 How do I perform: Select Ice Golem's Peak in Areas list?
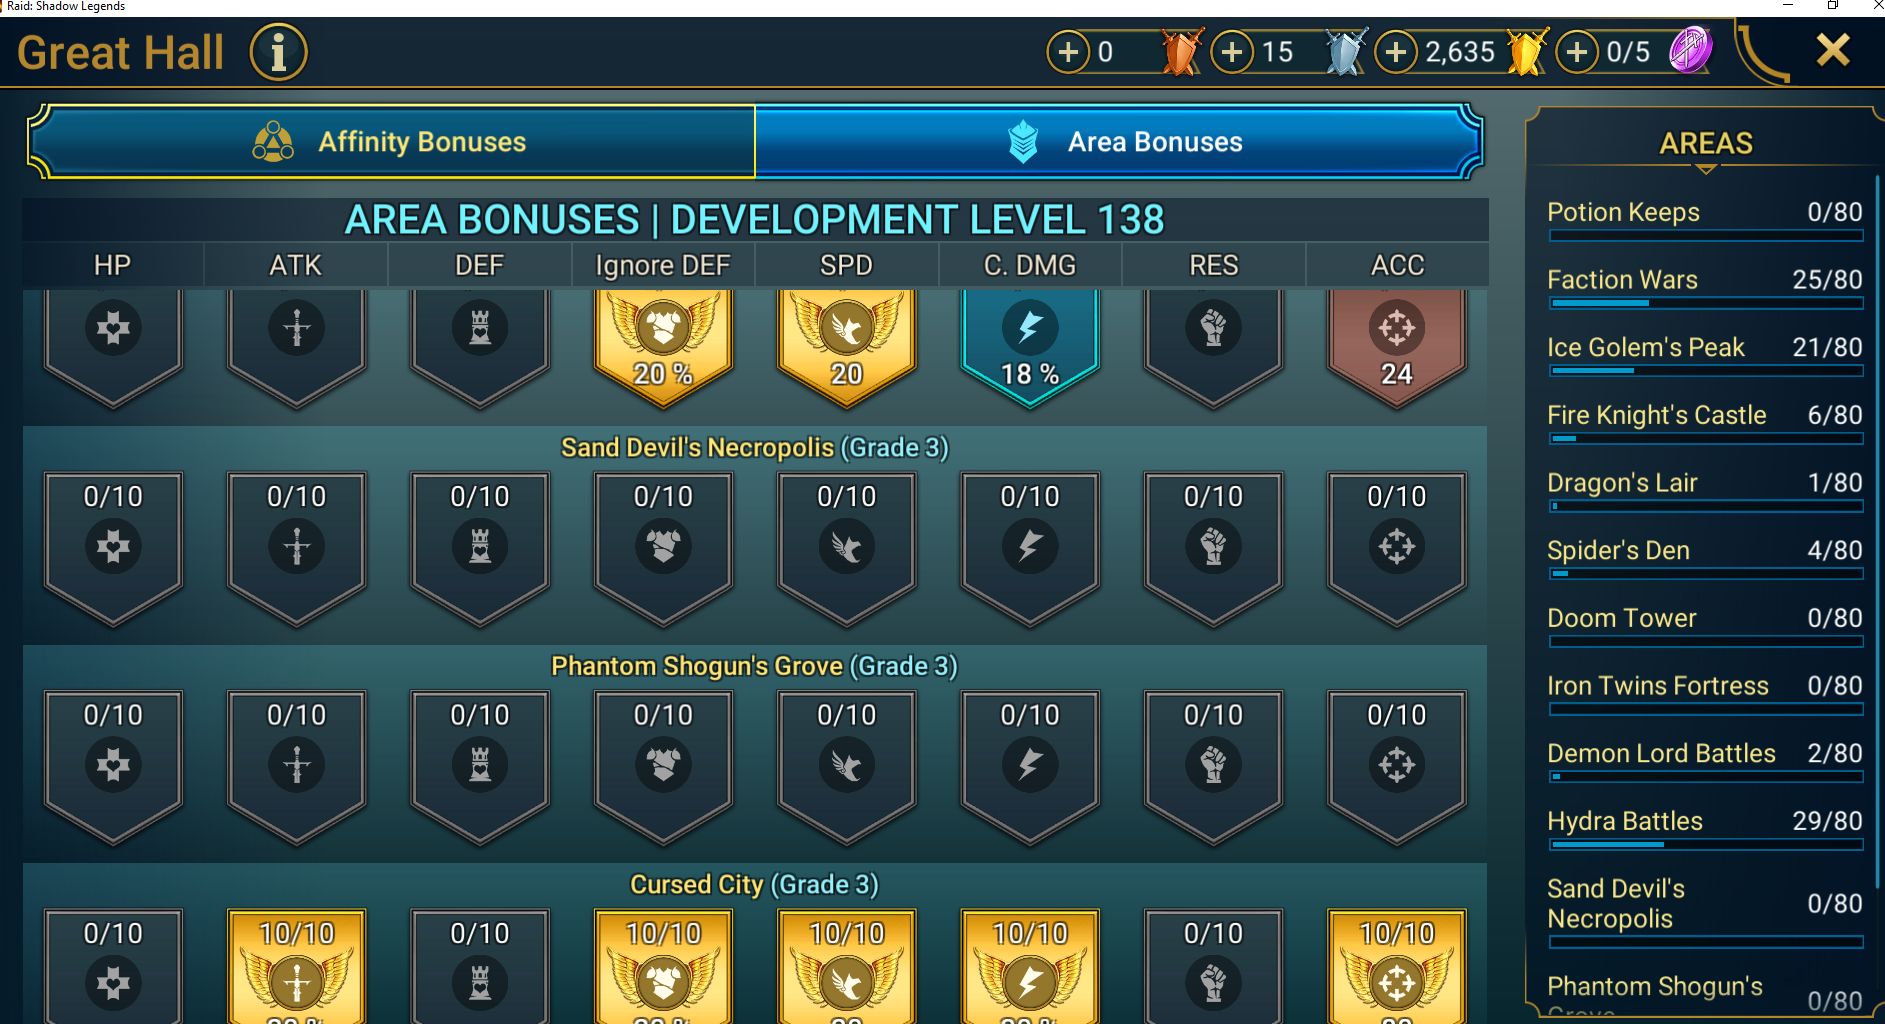1705,354
